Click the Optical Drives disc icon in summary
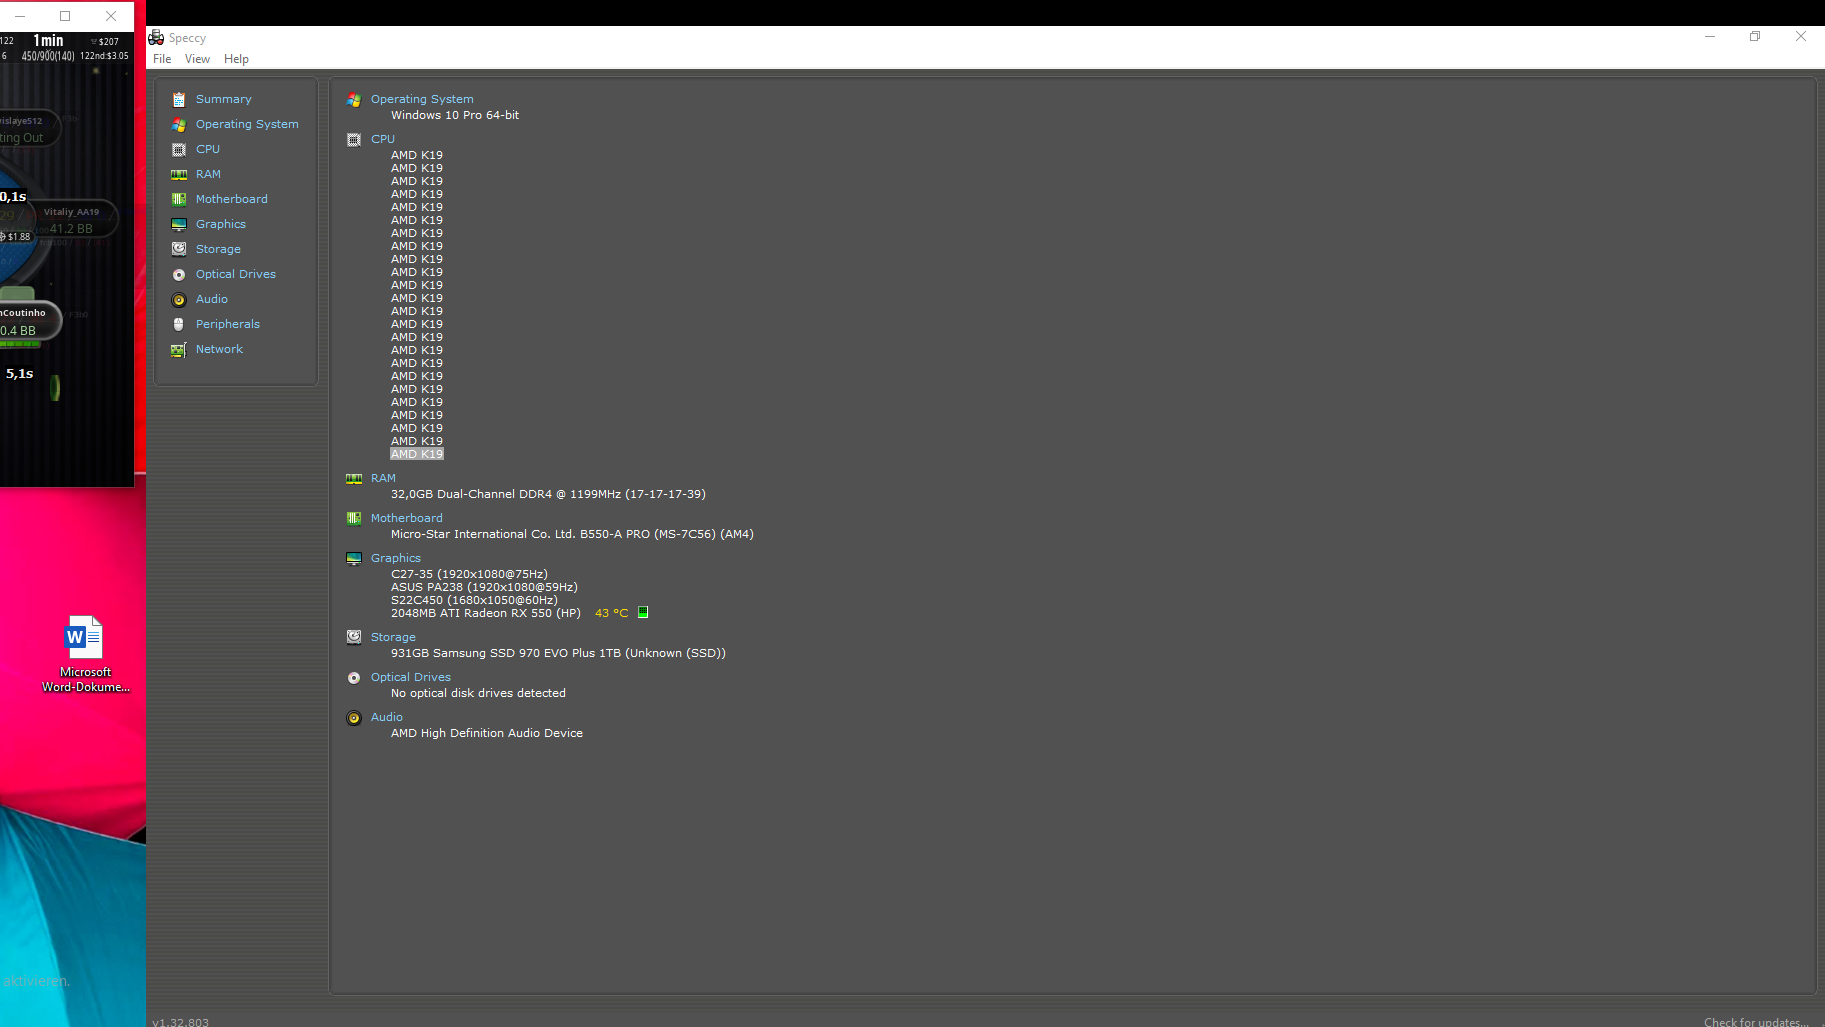The image size is (1825, 1027). (x=354, y=677)
